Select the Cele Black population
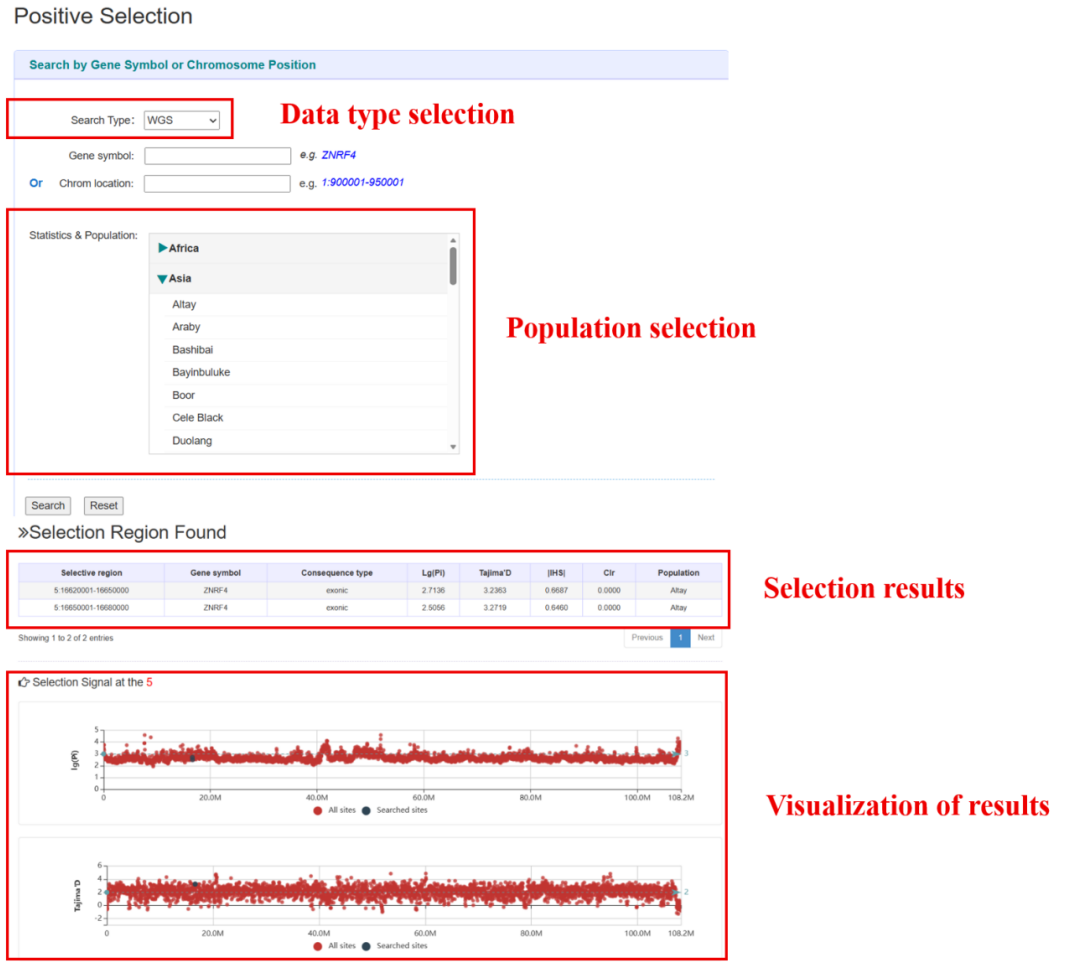Image resolution: width=1065 pixels, height=966 pixels. [198, 418]
